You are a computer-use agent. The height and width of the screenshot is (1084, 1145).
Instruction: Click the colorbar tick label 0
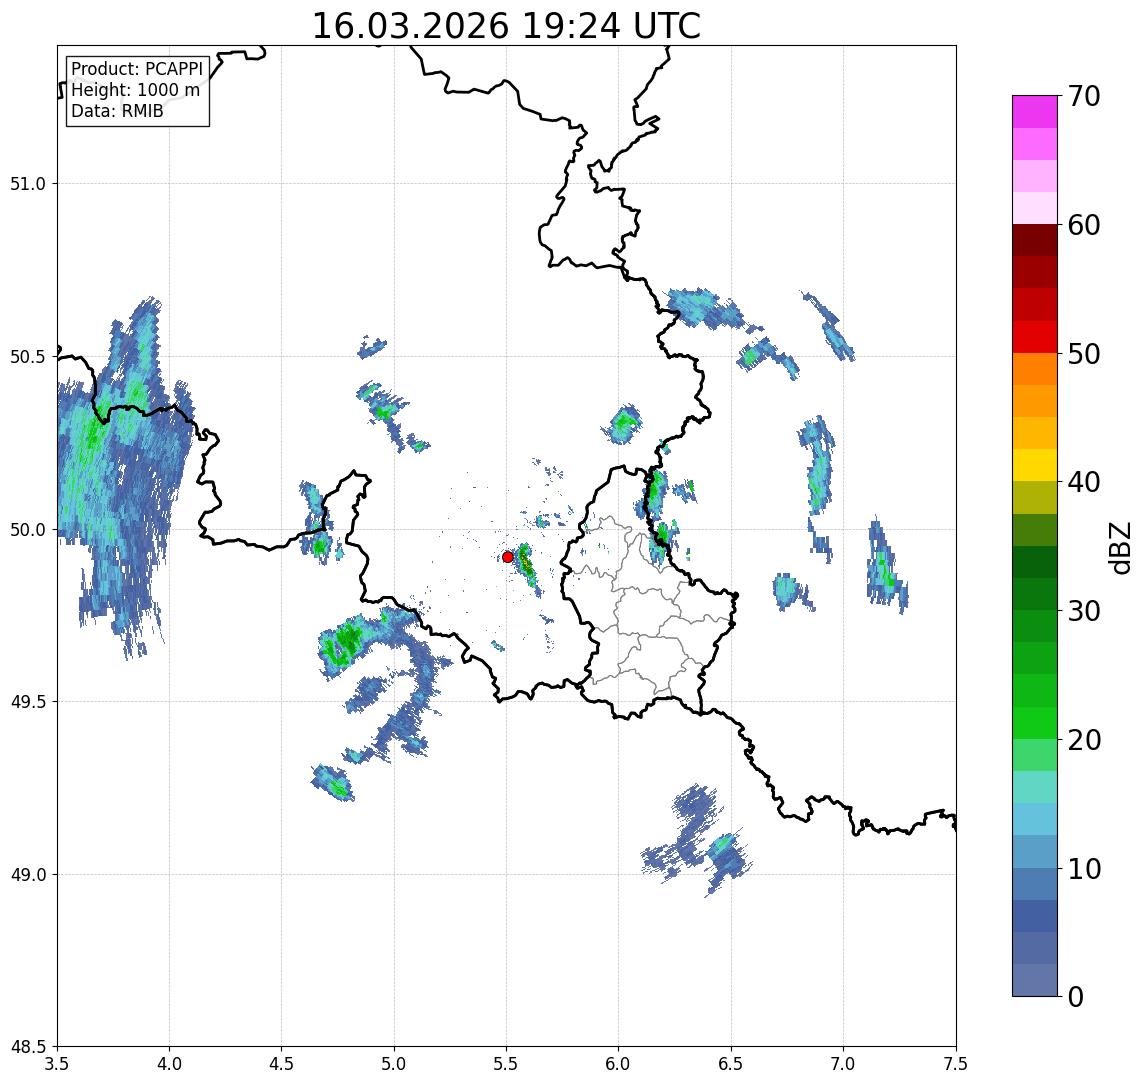point(1076,996)
